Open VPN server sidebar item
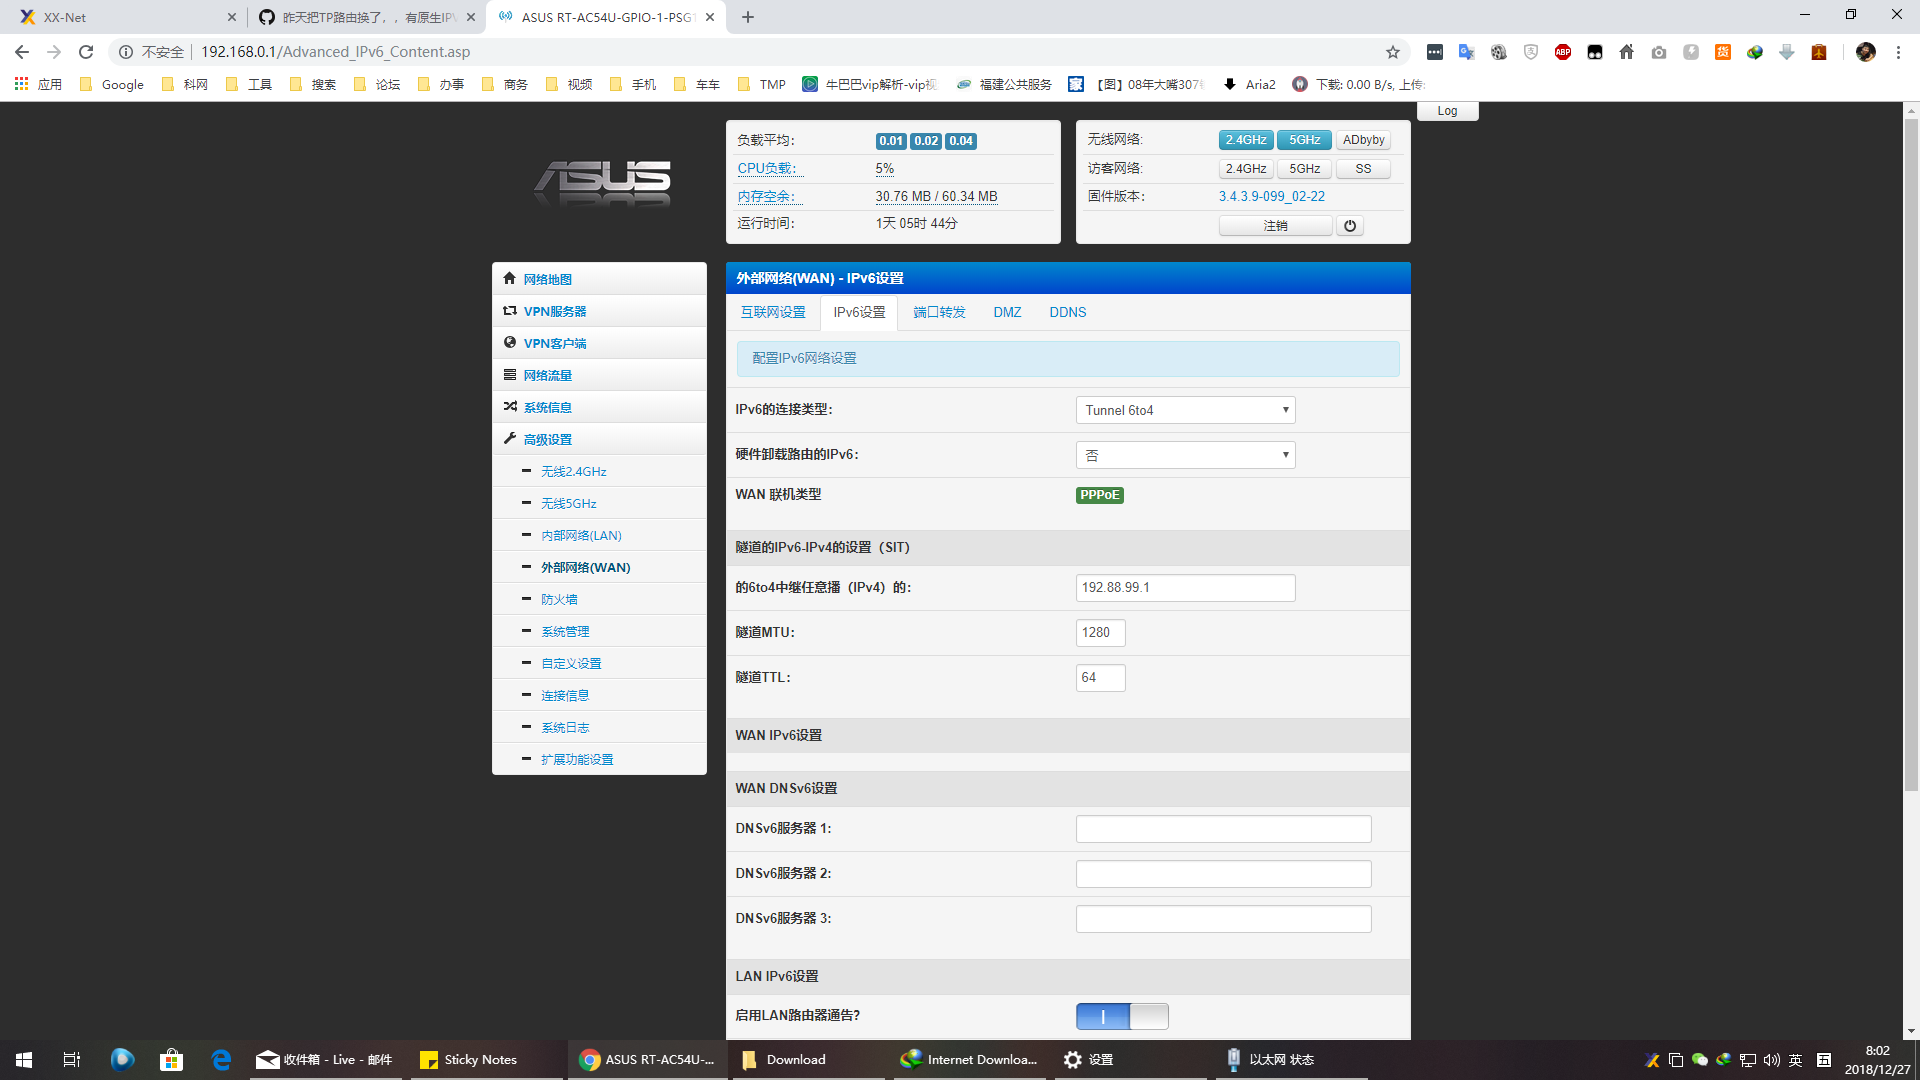This screenshot has height=1080, width=1920. click(555, 311)
